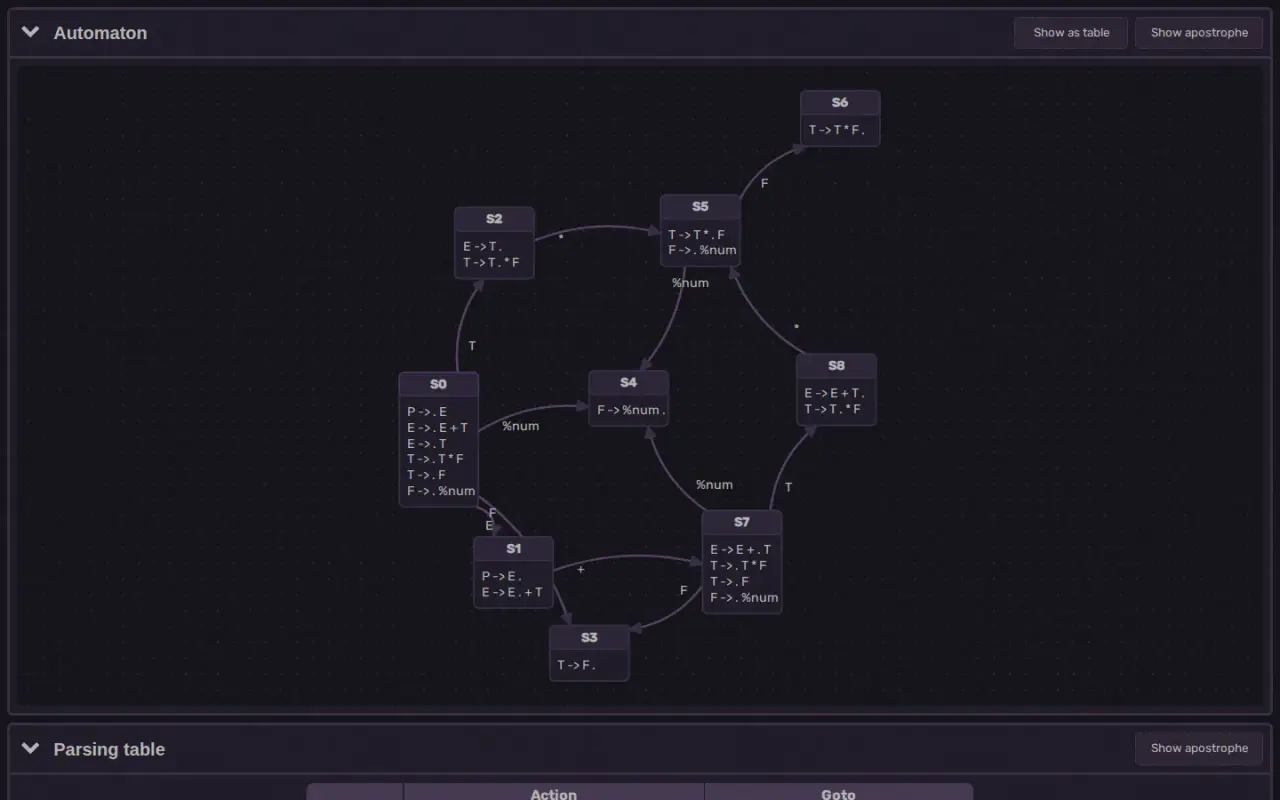Click item "T -> . F" in state S7
The image size is (1280, 800).
pos(730,582)
